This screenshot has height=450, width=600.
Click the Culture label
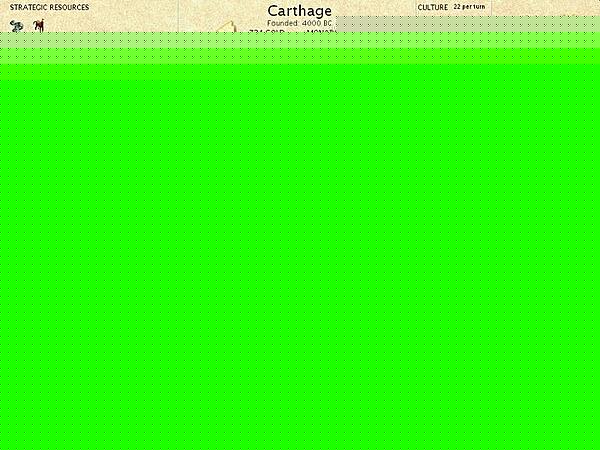[433, 7]
